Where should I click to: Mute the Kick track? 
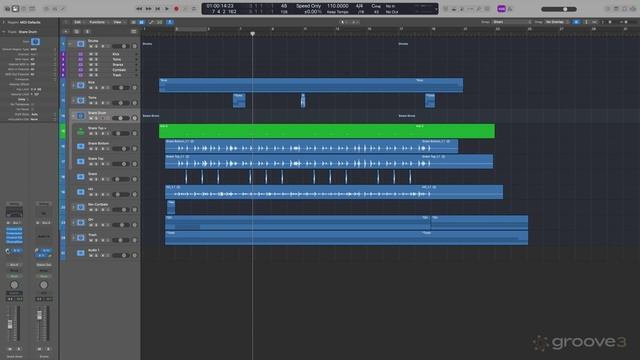click(91, 88)
